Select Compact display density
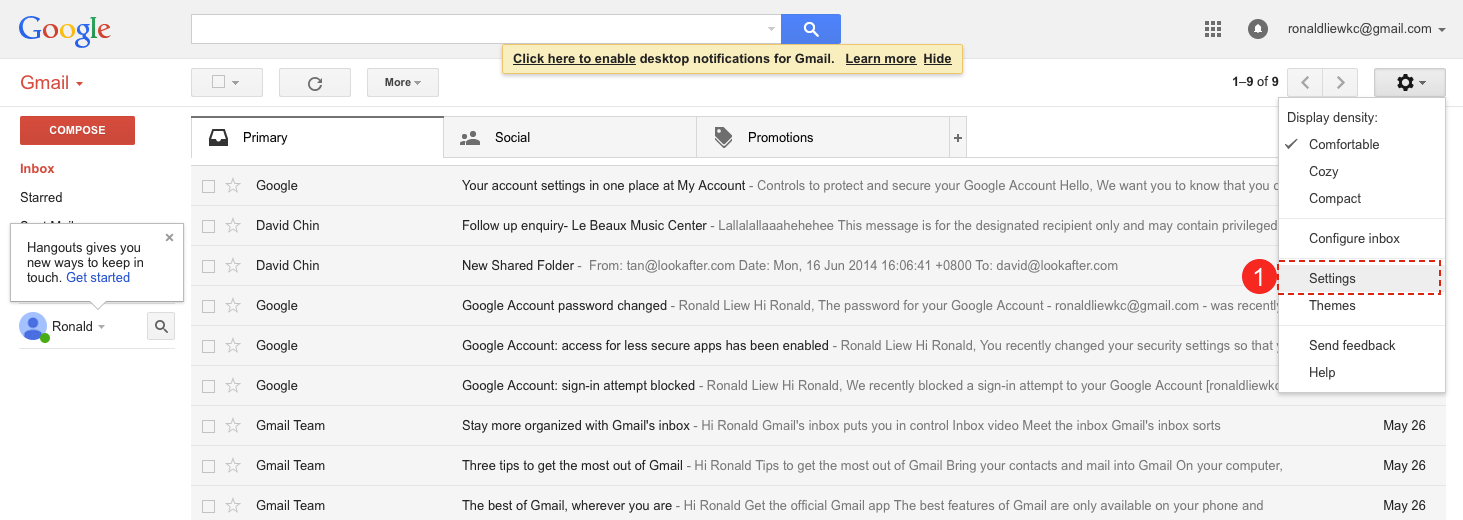Image resolution: width=1463 pixels, height=520 pixels. (x=1361, y=198)
